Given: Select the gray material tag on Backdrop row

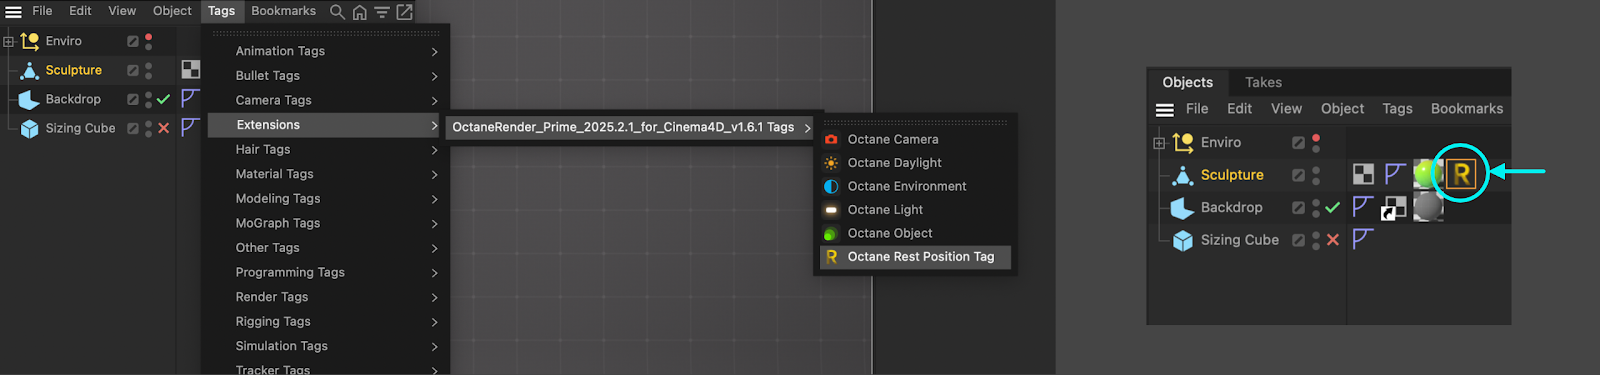Looking at the screenshot, I should [x=1428, y=207].
